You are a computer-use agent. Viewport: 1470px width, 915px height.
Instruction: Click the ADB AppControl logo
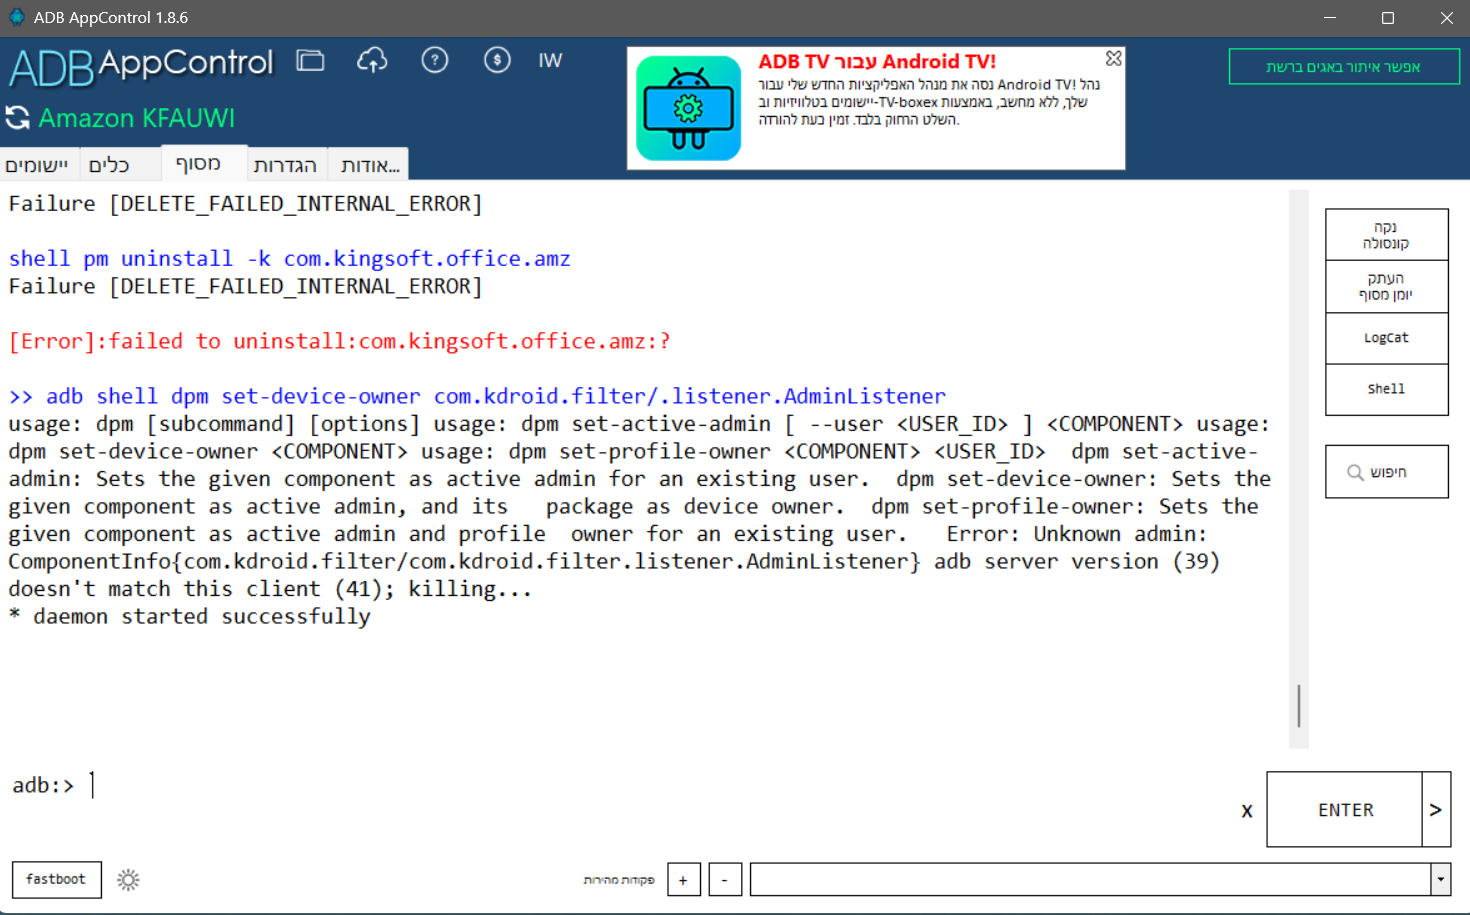141,66
